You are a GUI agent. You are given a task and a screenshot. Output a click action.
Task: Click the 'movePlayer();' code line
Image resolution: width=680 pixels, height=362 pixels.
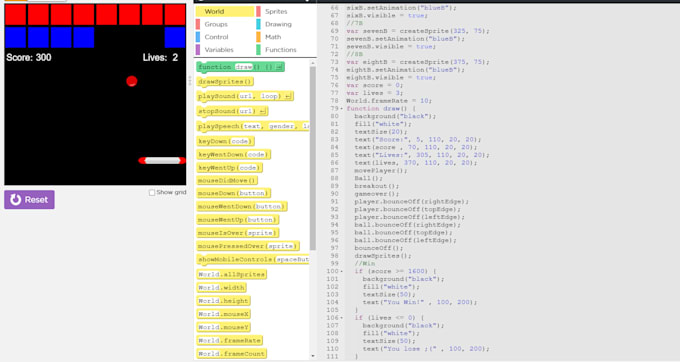pyautogui.click(x=381, y=171)
